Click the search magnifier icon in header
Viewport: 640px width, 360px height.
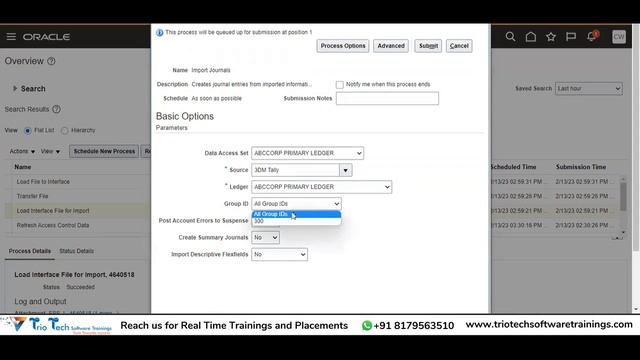[510, 37]
